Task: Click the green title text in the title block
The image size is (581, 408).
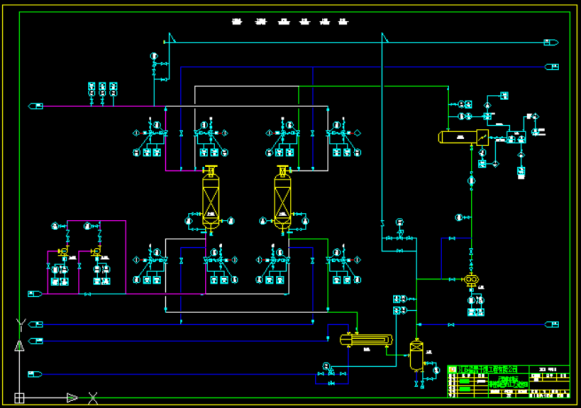Action: [x=509, y=381]
